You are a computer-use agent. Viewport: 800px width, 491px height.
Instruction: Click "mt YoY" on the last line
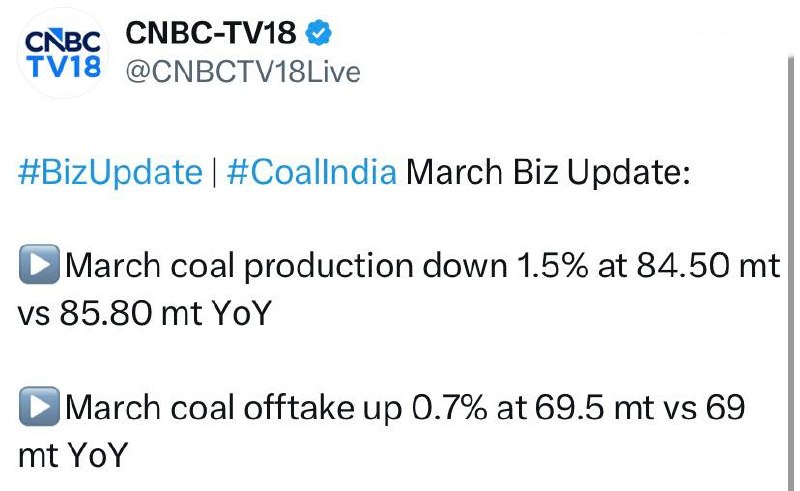73,457
